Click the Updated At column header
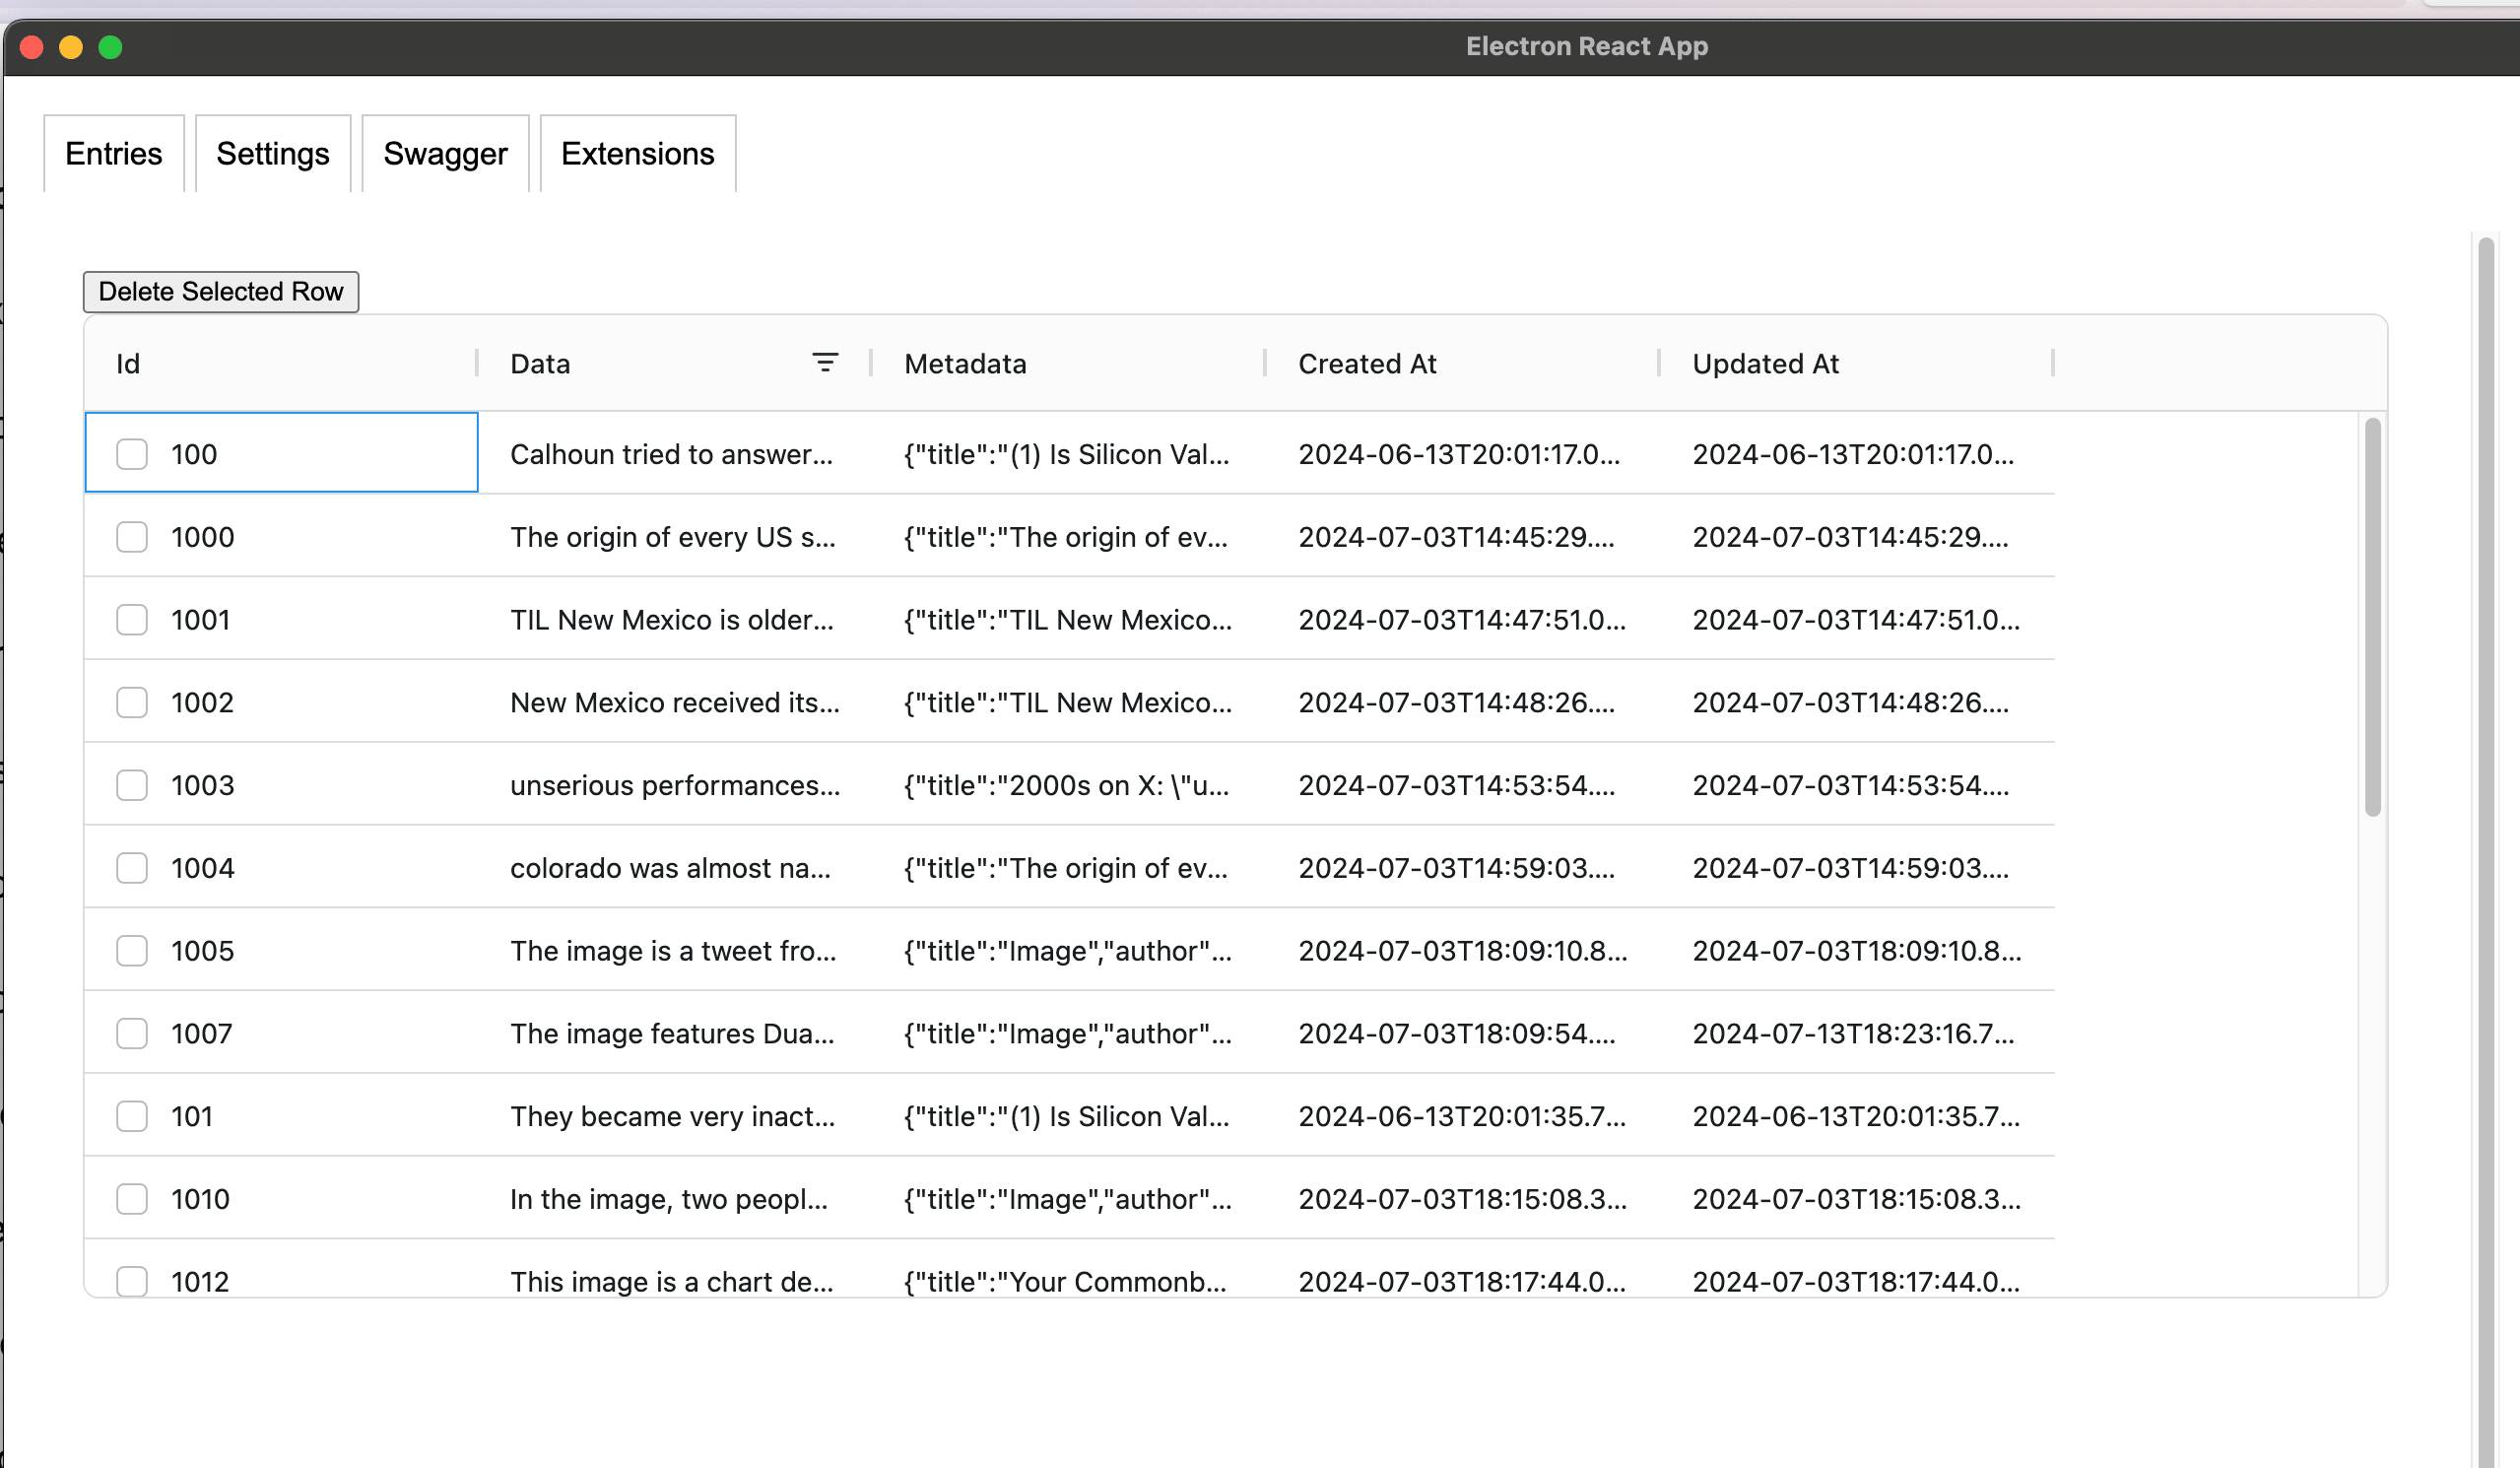The height and width of the screenshot is (1468, 2520). click(1765, 364)
